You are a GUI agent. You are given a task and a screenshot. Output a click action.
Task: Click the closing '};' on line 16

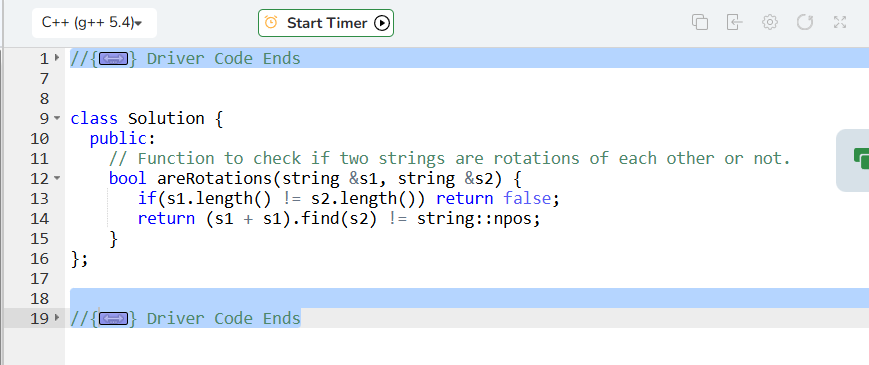80,258
